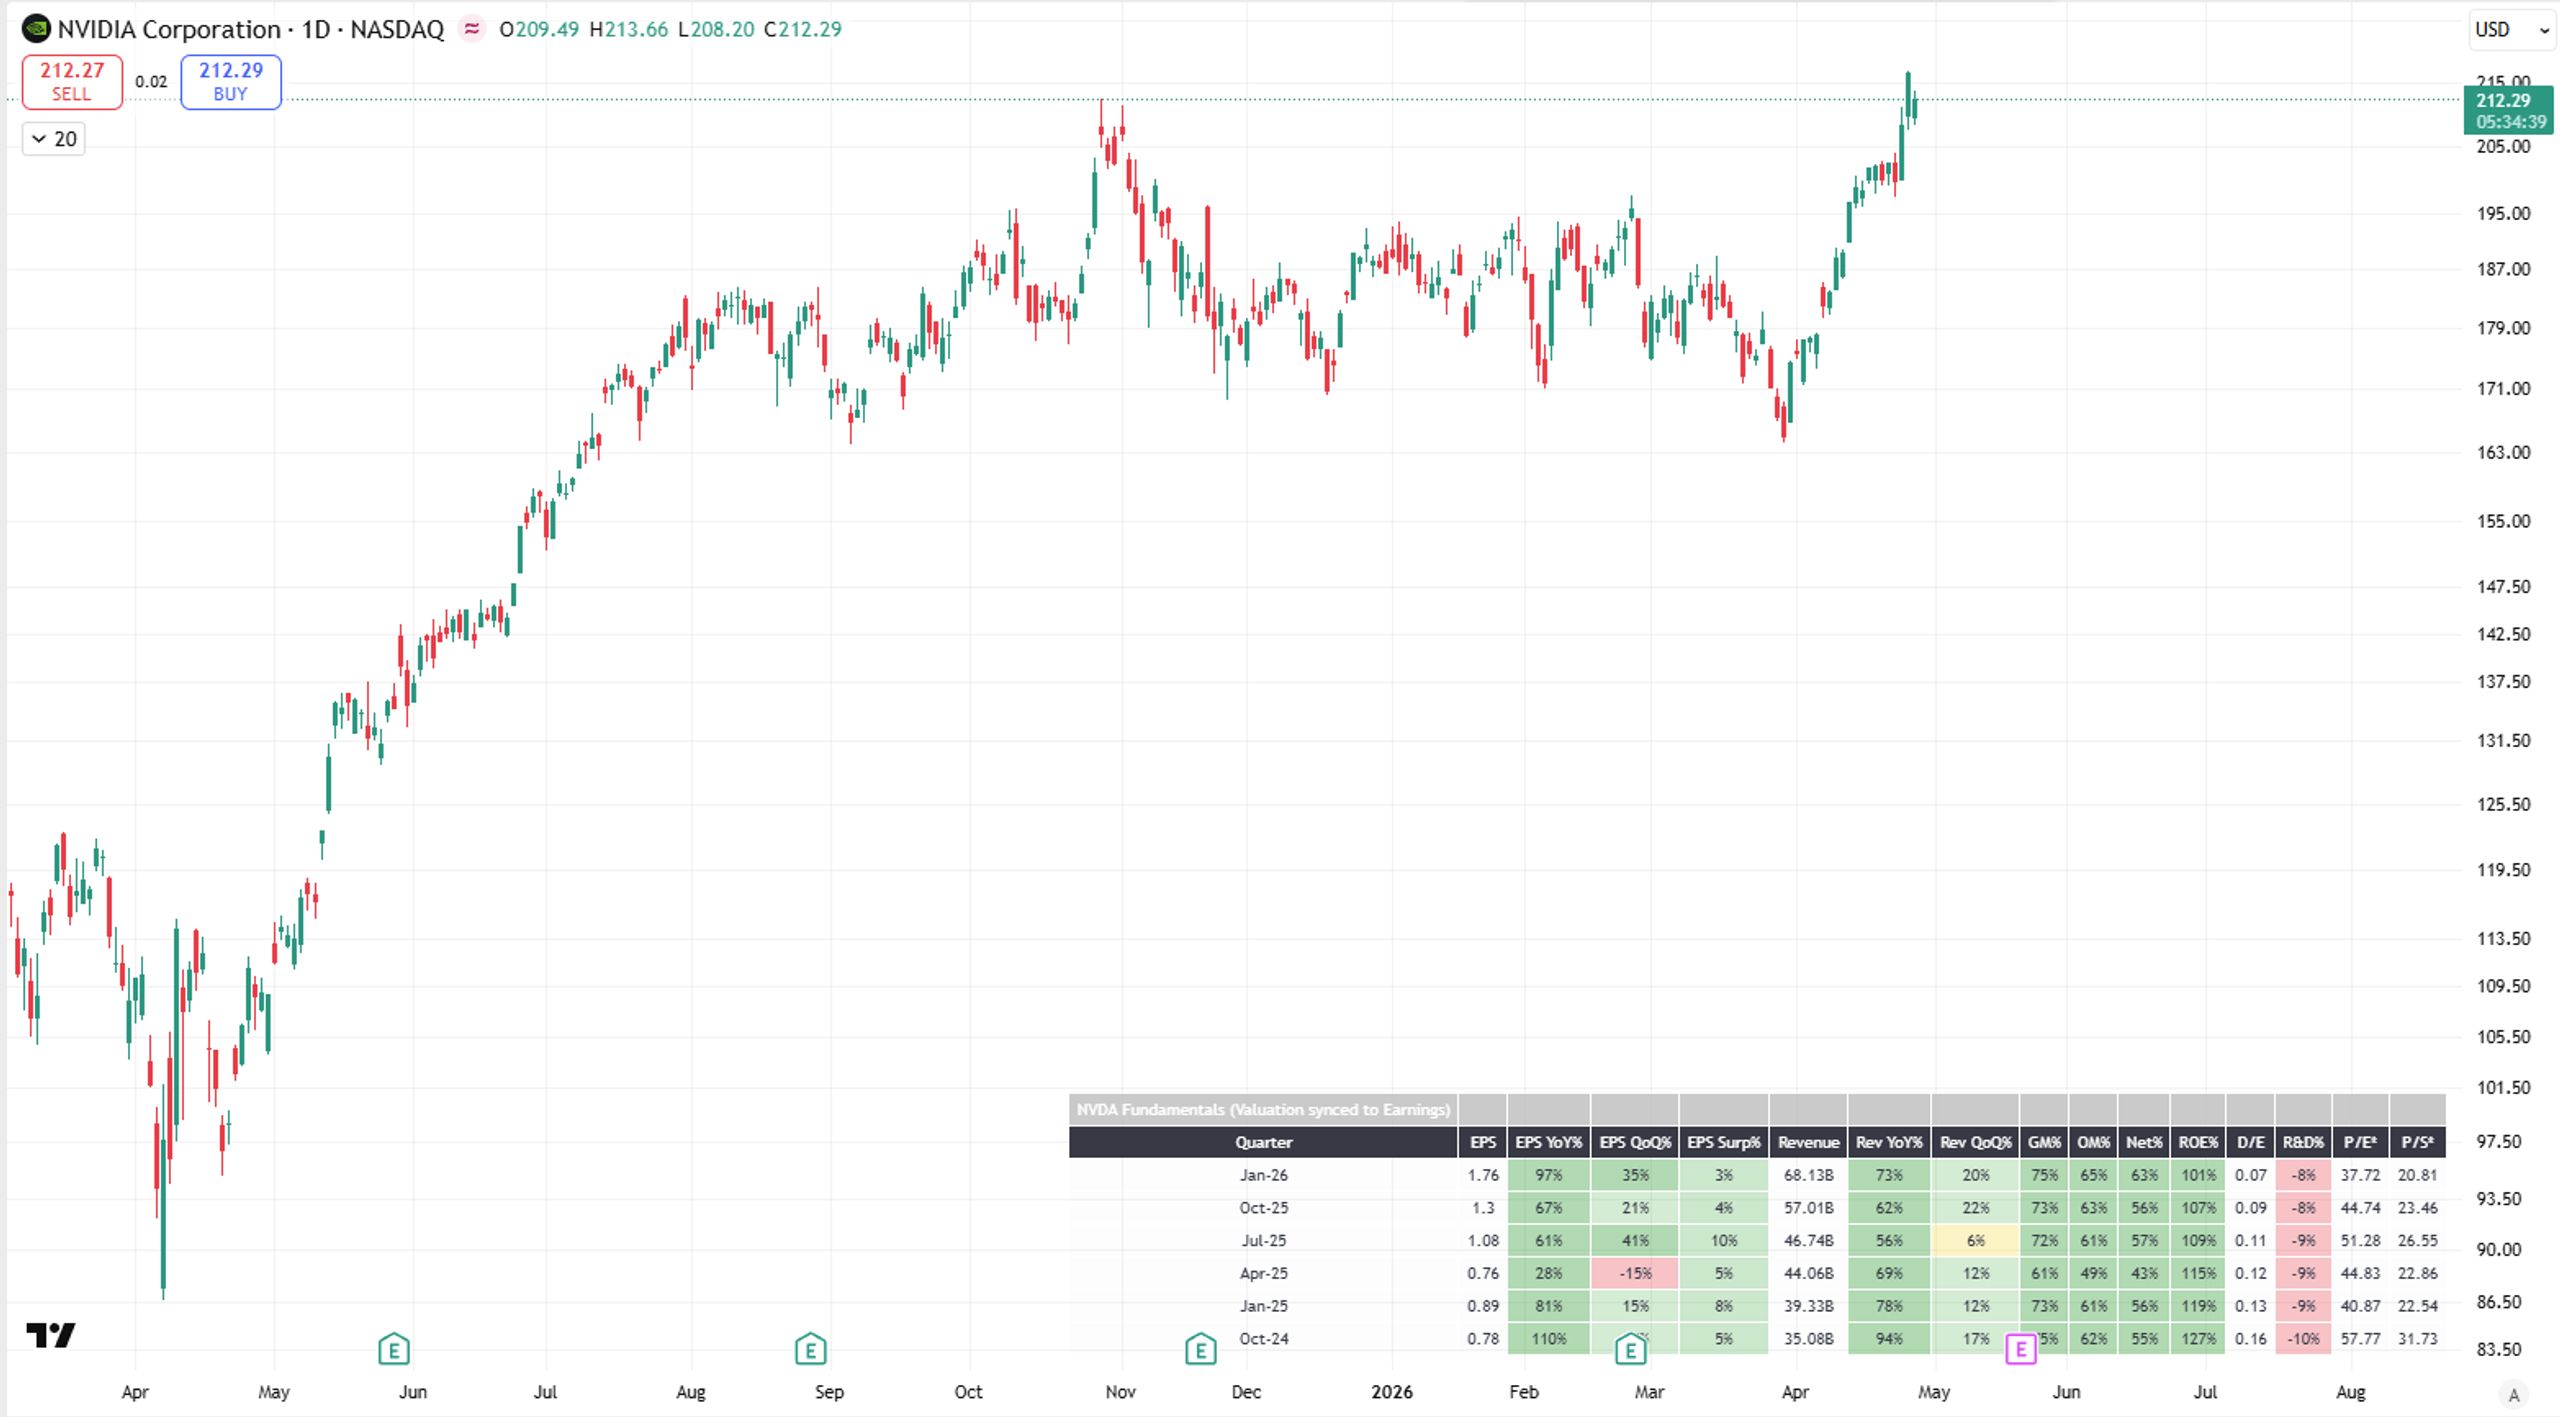Screen dimensions: 2560x1417
Task: Open the late-August 2025 earnings E marker
Action: [810, 1349]
